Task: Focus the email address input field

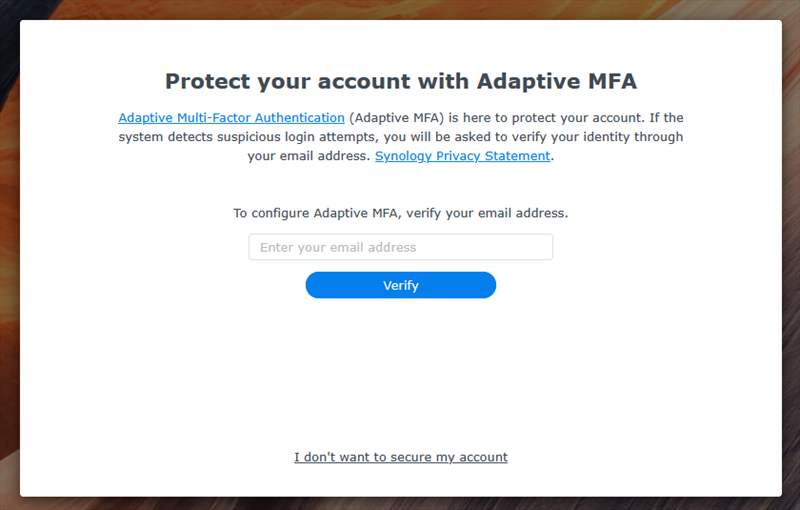Action: [x=401, y=247]
